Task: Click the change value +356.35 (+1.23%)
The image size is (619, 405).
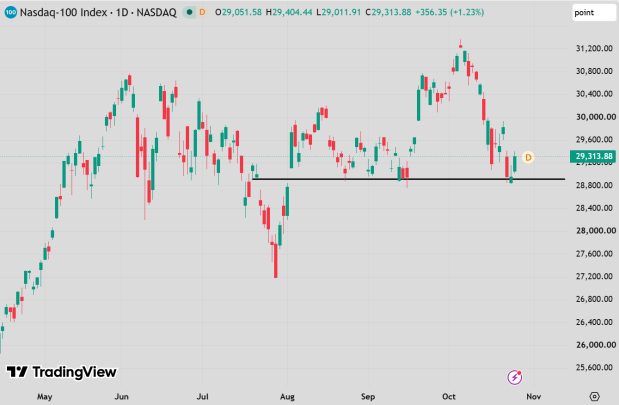Action: tap(450, 12)
